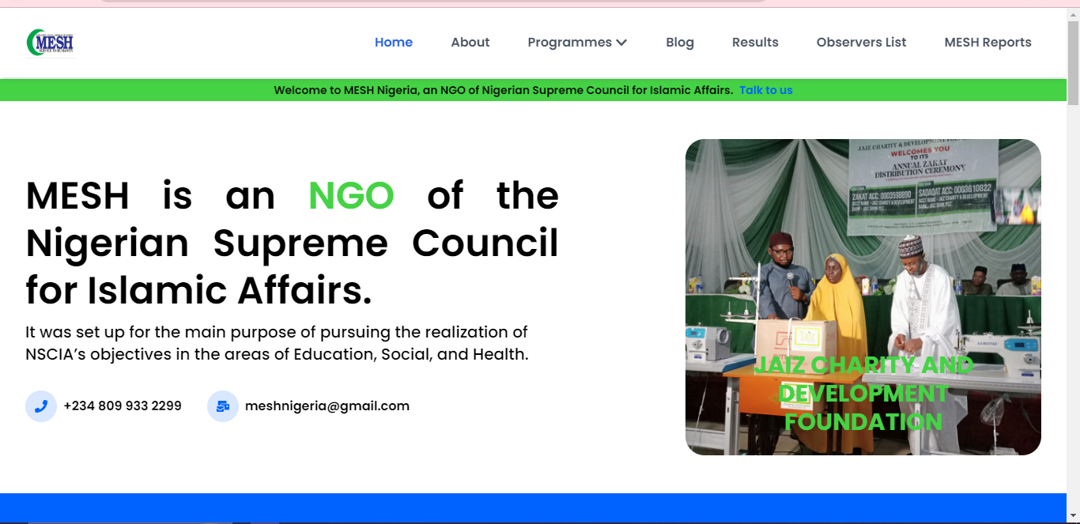Open the MESH Reports page
The width and height of the screenshot is (1080, 524).
988,42
